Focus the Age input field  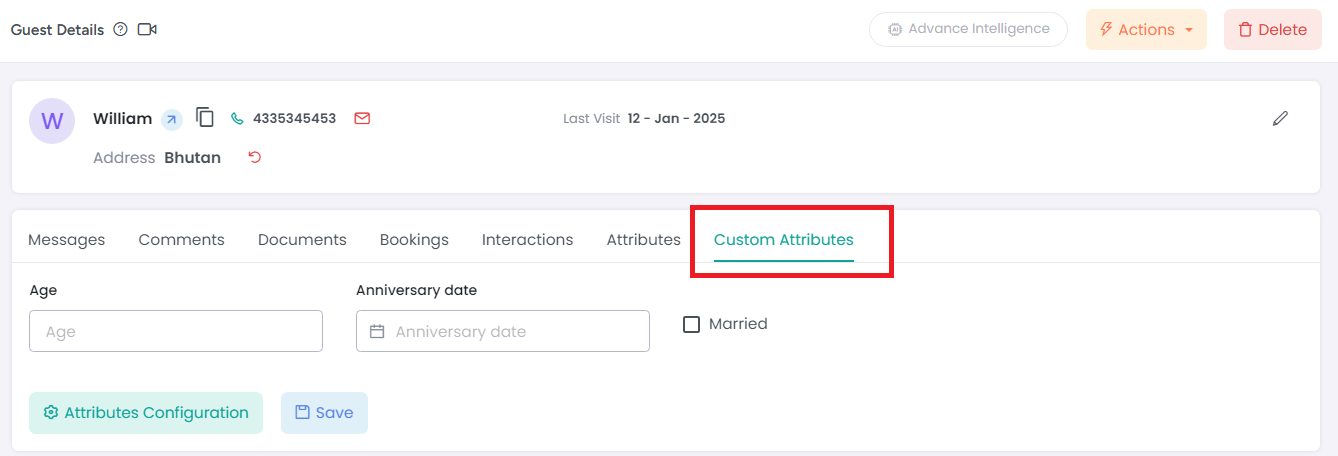[176, 331]
